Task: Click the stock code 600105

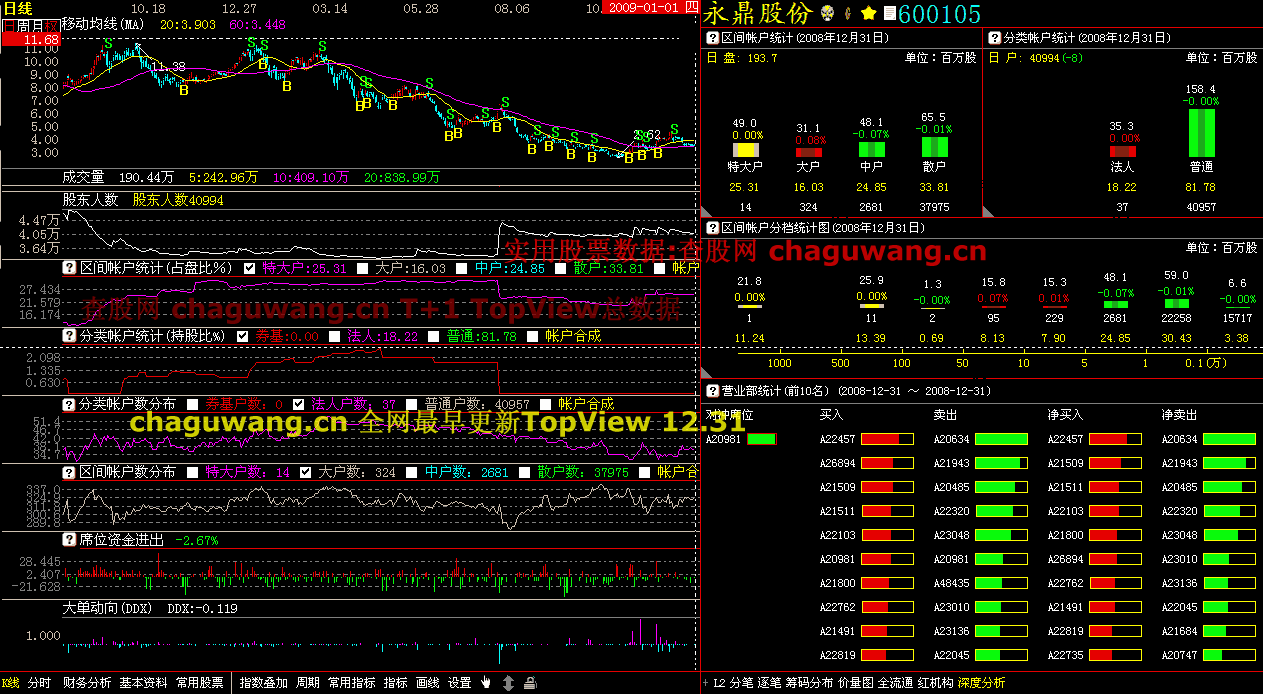Action: tap(939, 14)
